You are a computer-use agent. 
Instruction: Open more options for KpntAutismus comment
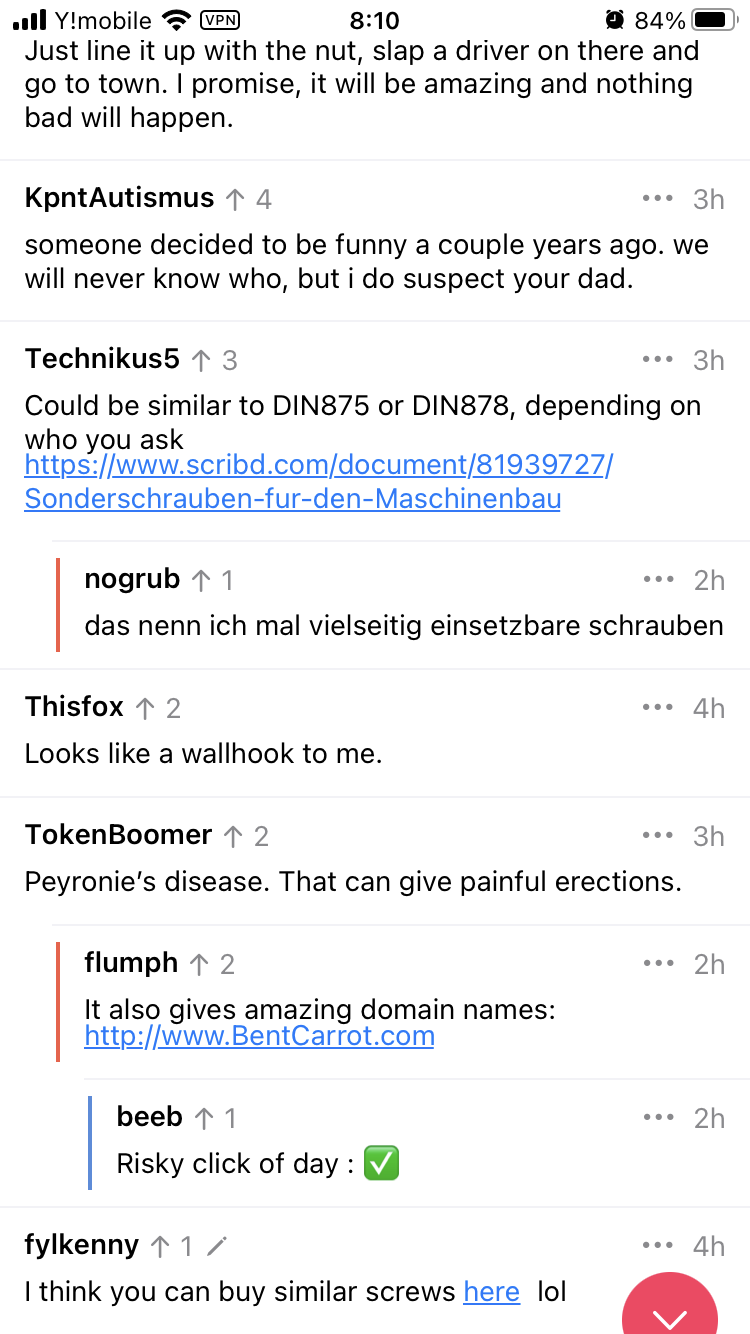point(657,199)
